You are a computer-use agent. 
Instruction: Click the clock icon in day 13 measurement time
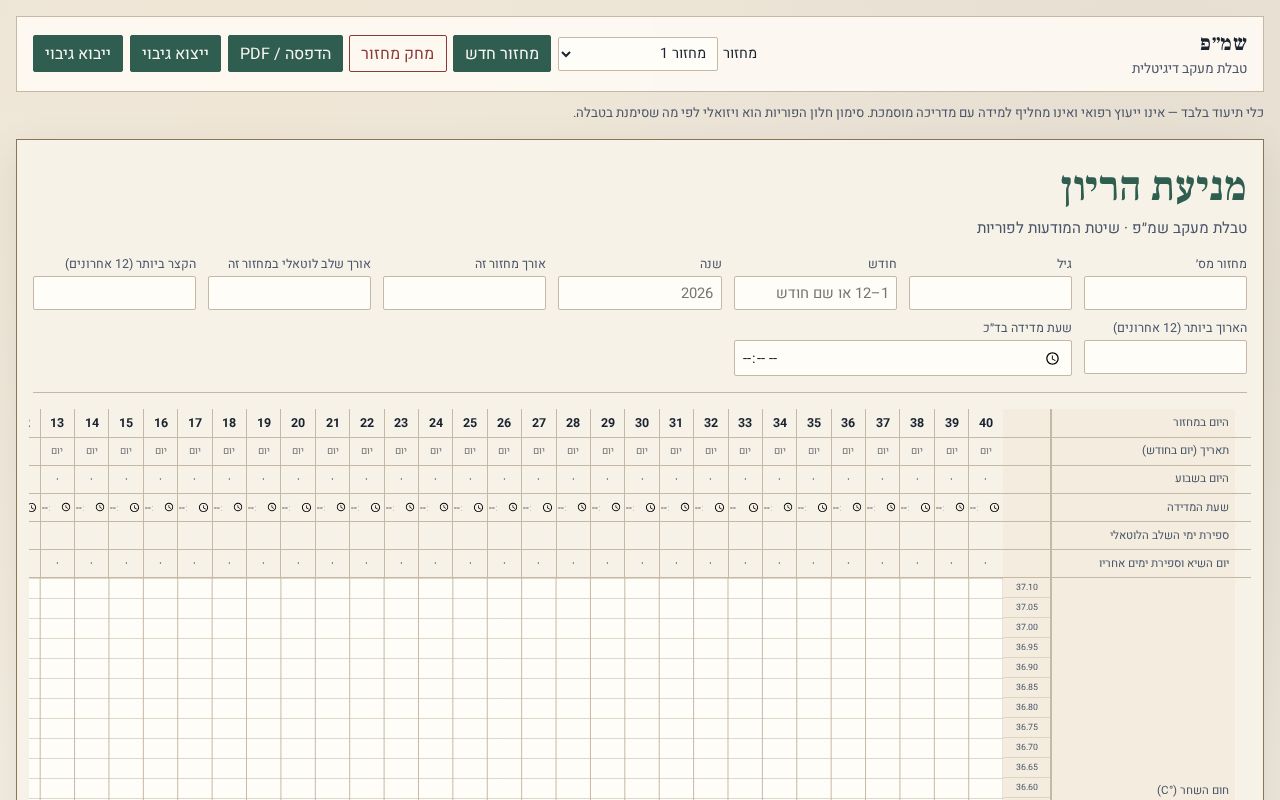click(66, 507)
